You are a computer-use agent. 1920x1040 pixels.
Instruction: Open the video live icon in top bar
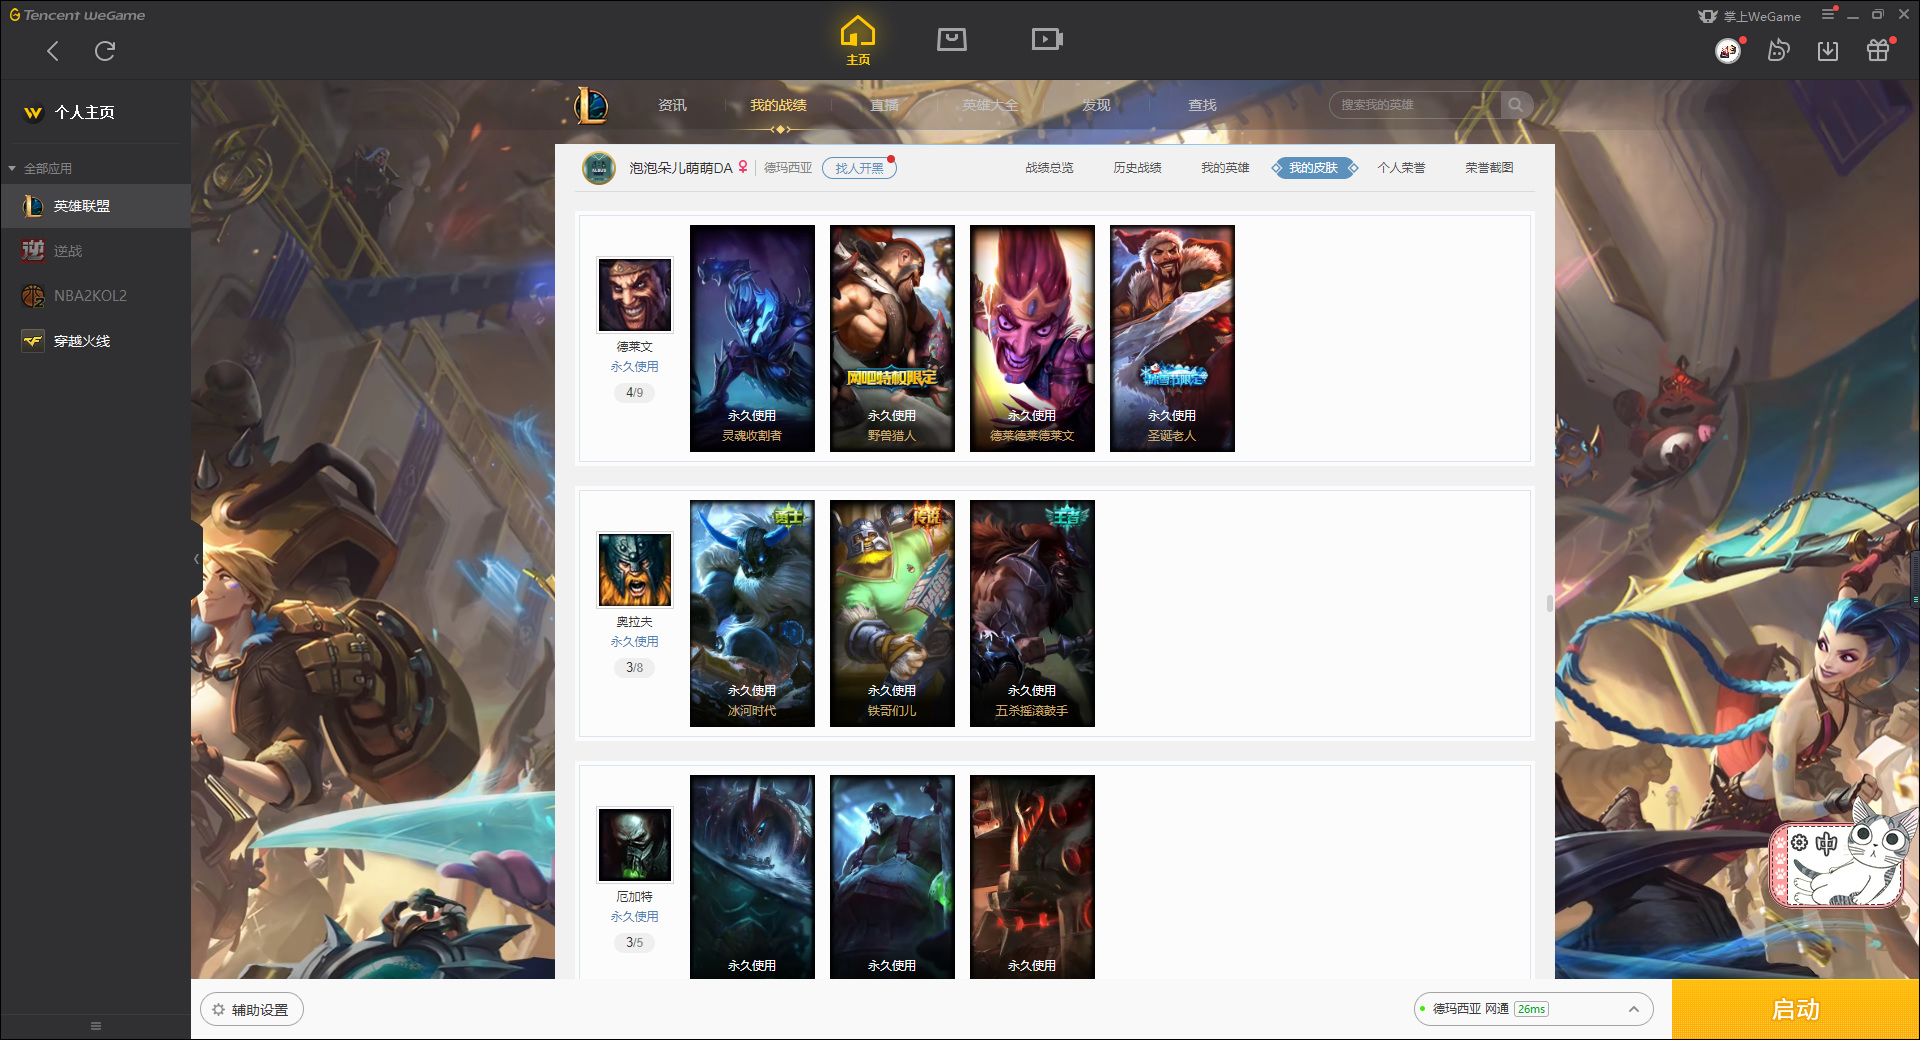(1047, 39)
